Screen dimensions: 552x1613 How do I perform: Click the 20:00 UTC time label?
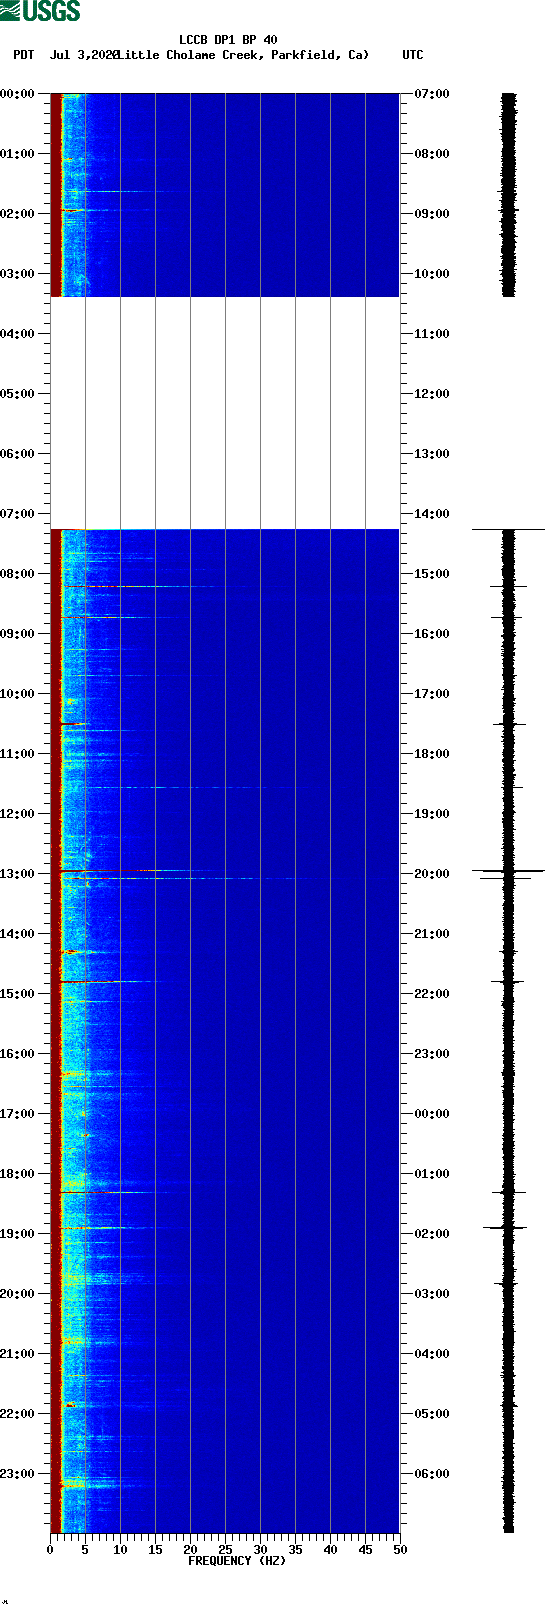click(431, 874)
